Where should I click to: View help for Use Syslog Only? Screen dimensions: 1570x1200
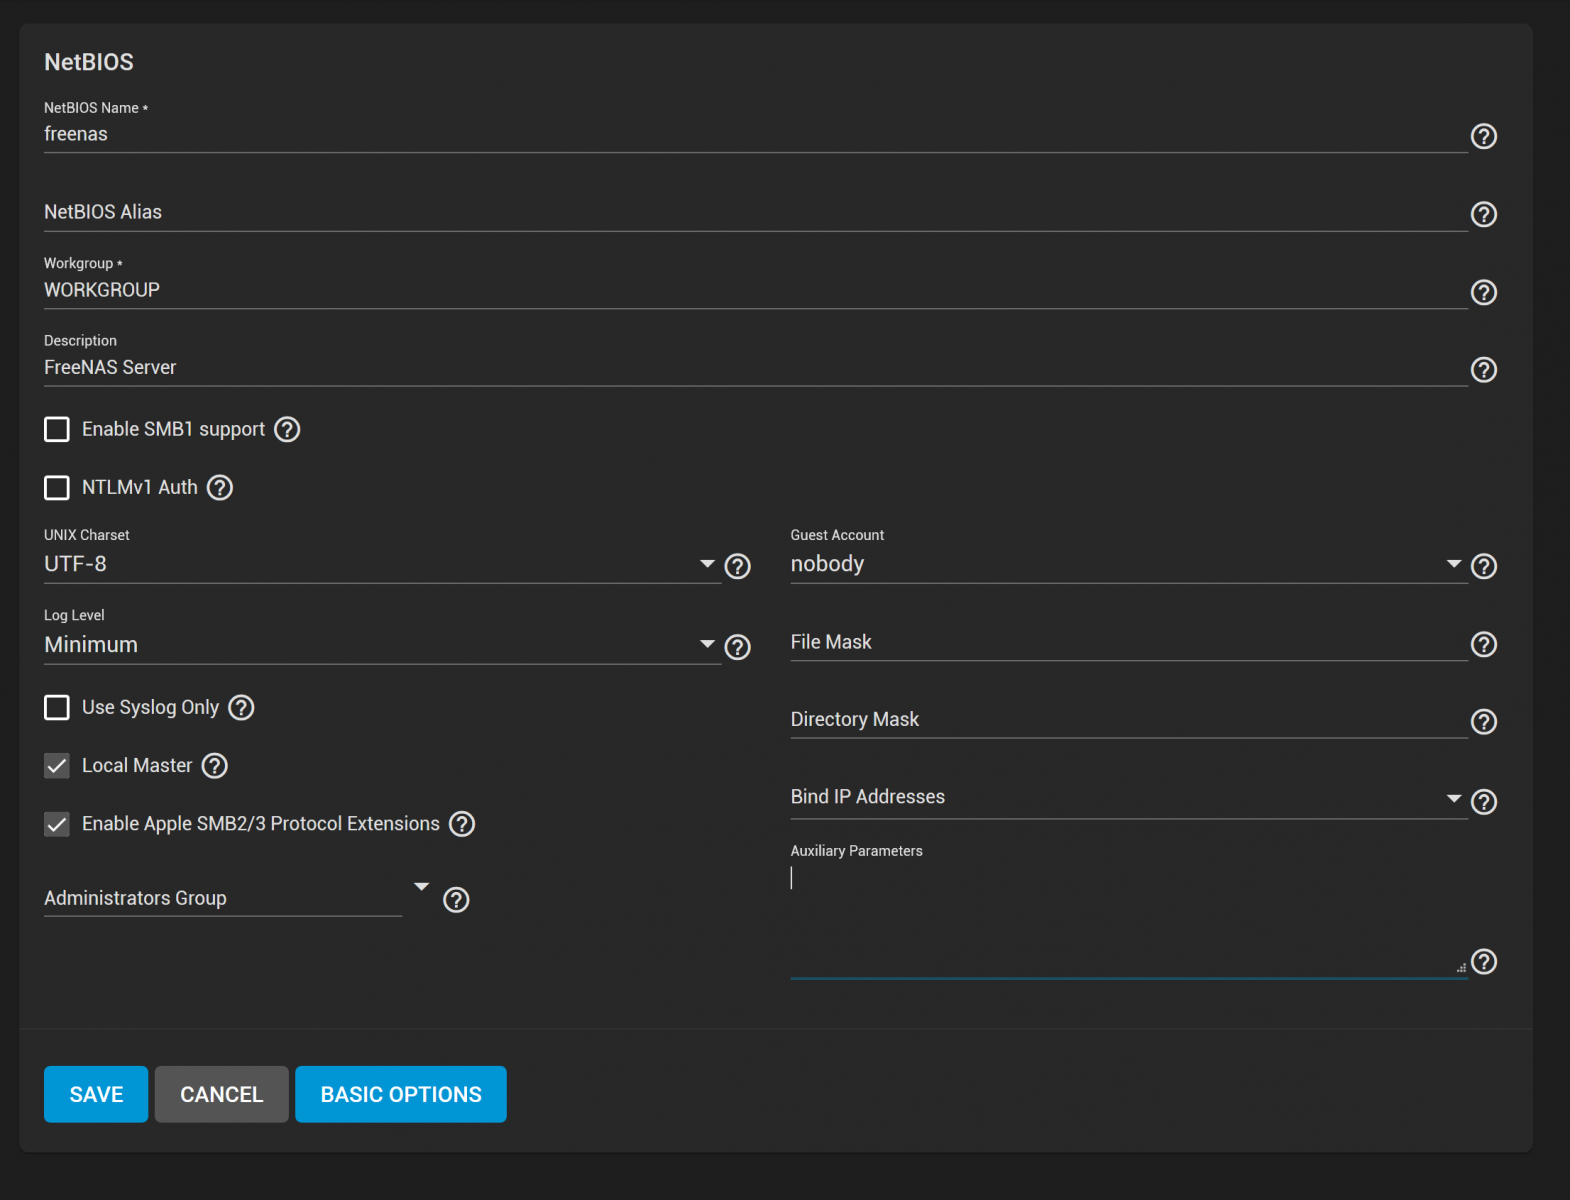(x=241, y=707)
